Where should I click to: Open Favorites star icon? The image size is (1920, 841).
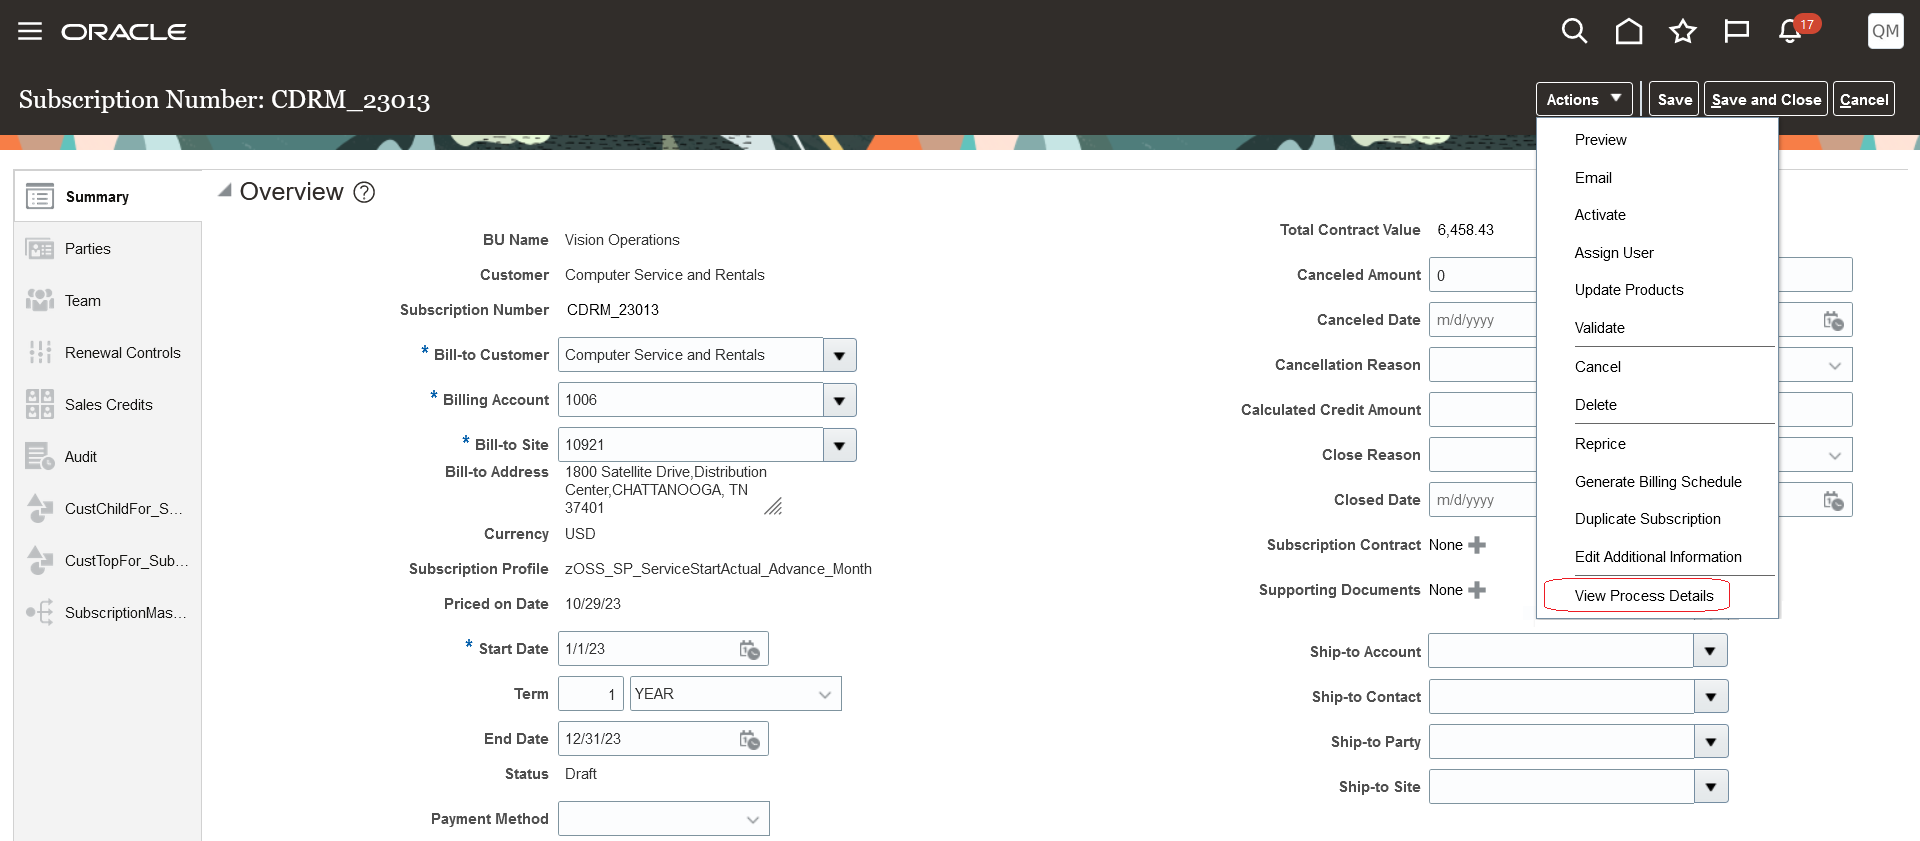pyautogui.click(x=1683, y=31)
